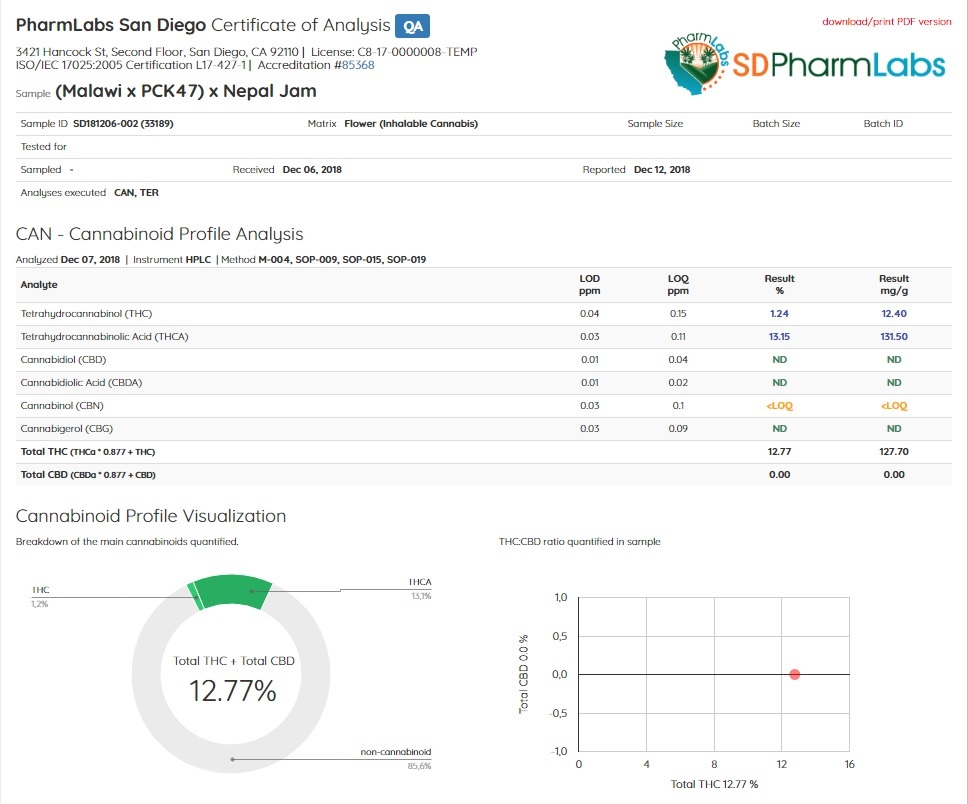Screen dimensions: 968x804
Task: Click Cannabigerol (CBG) row label
Action: (67, 429)
